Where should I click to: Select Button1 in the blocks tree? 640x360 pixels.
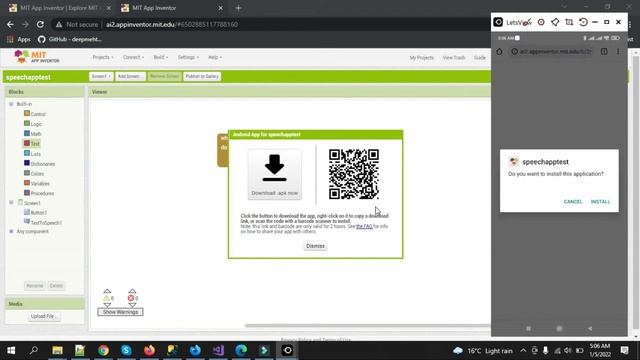(x=35, y=212)
